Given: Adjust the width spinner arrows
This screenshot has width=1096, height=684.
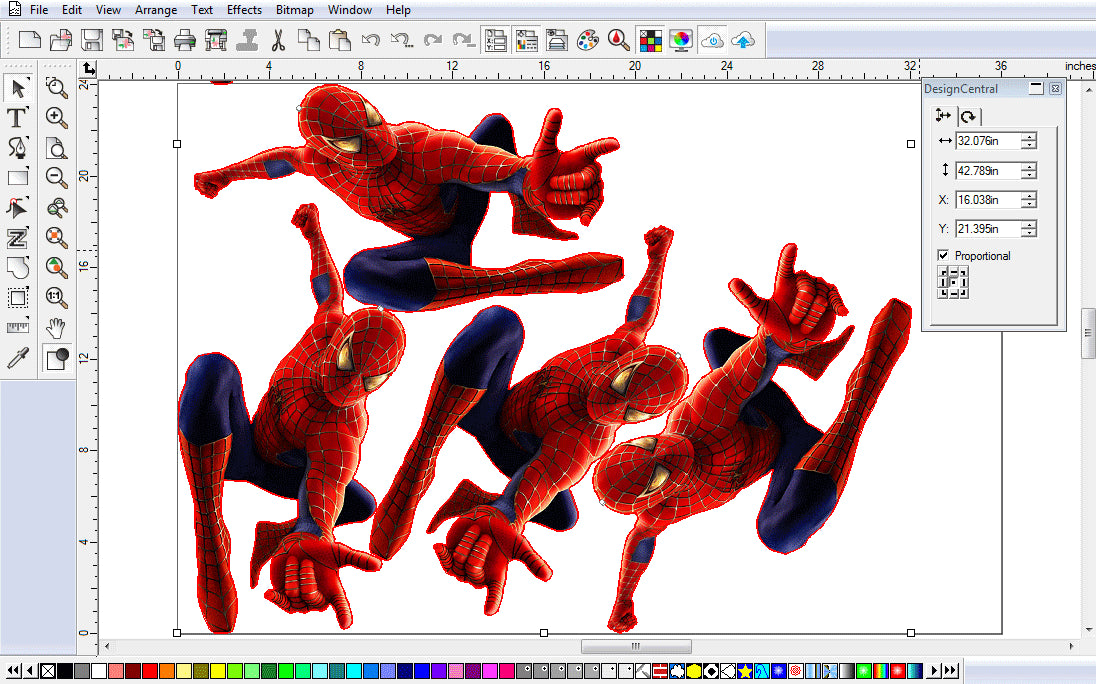Looking at the screenshot, I should pyautogui.click(x=1028, y=140).
